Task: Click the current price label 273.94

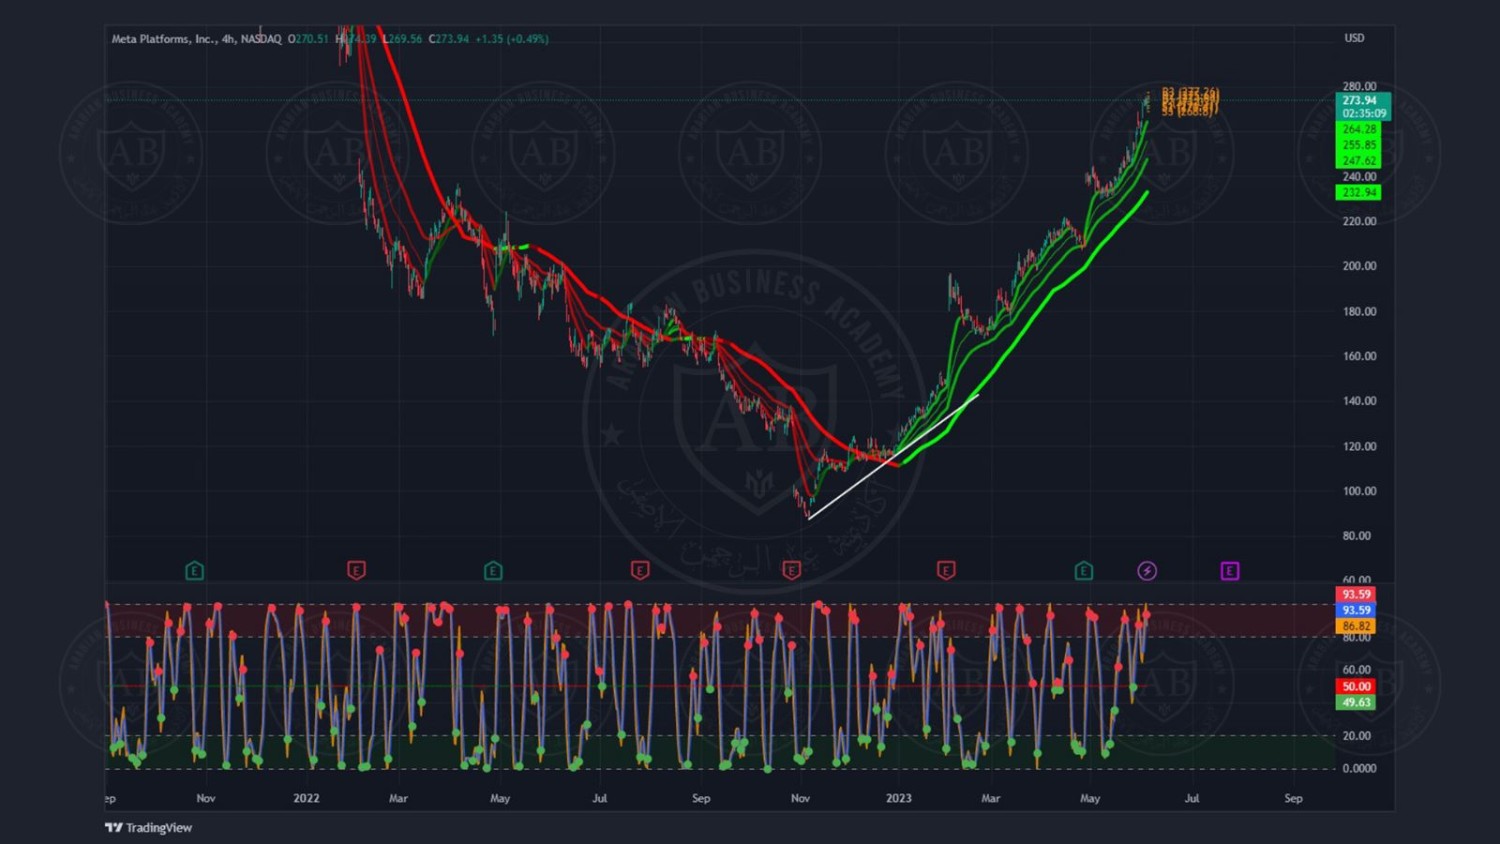Action: tap(1361, 100)
